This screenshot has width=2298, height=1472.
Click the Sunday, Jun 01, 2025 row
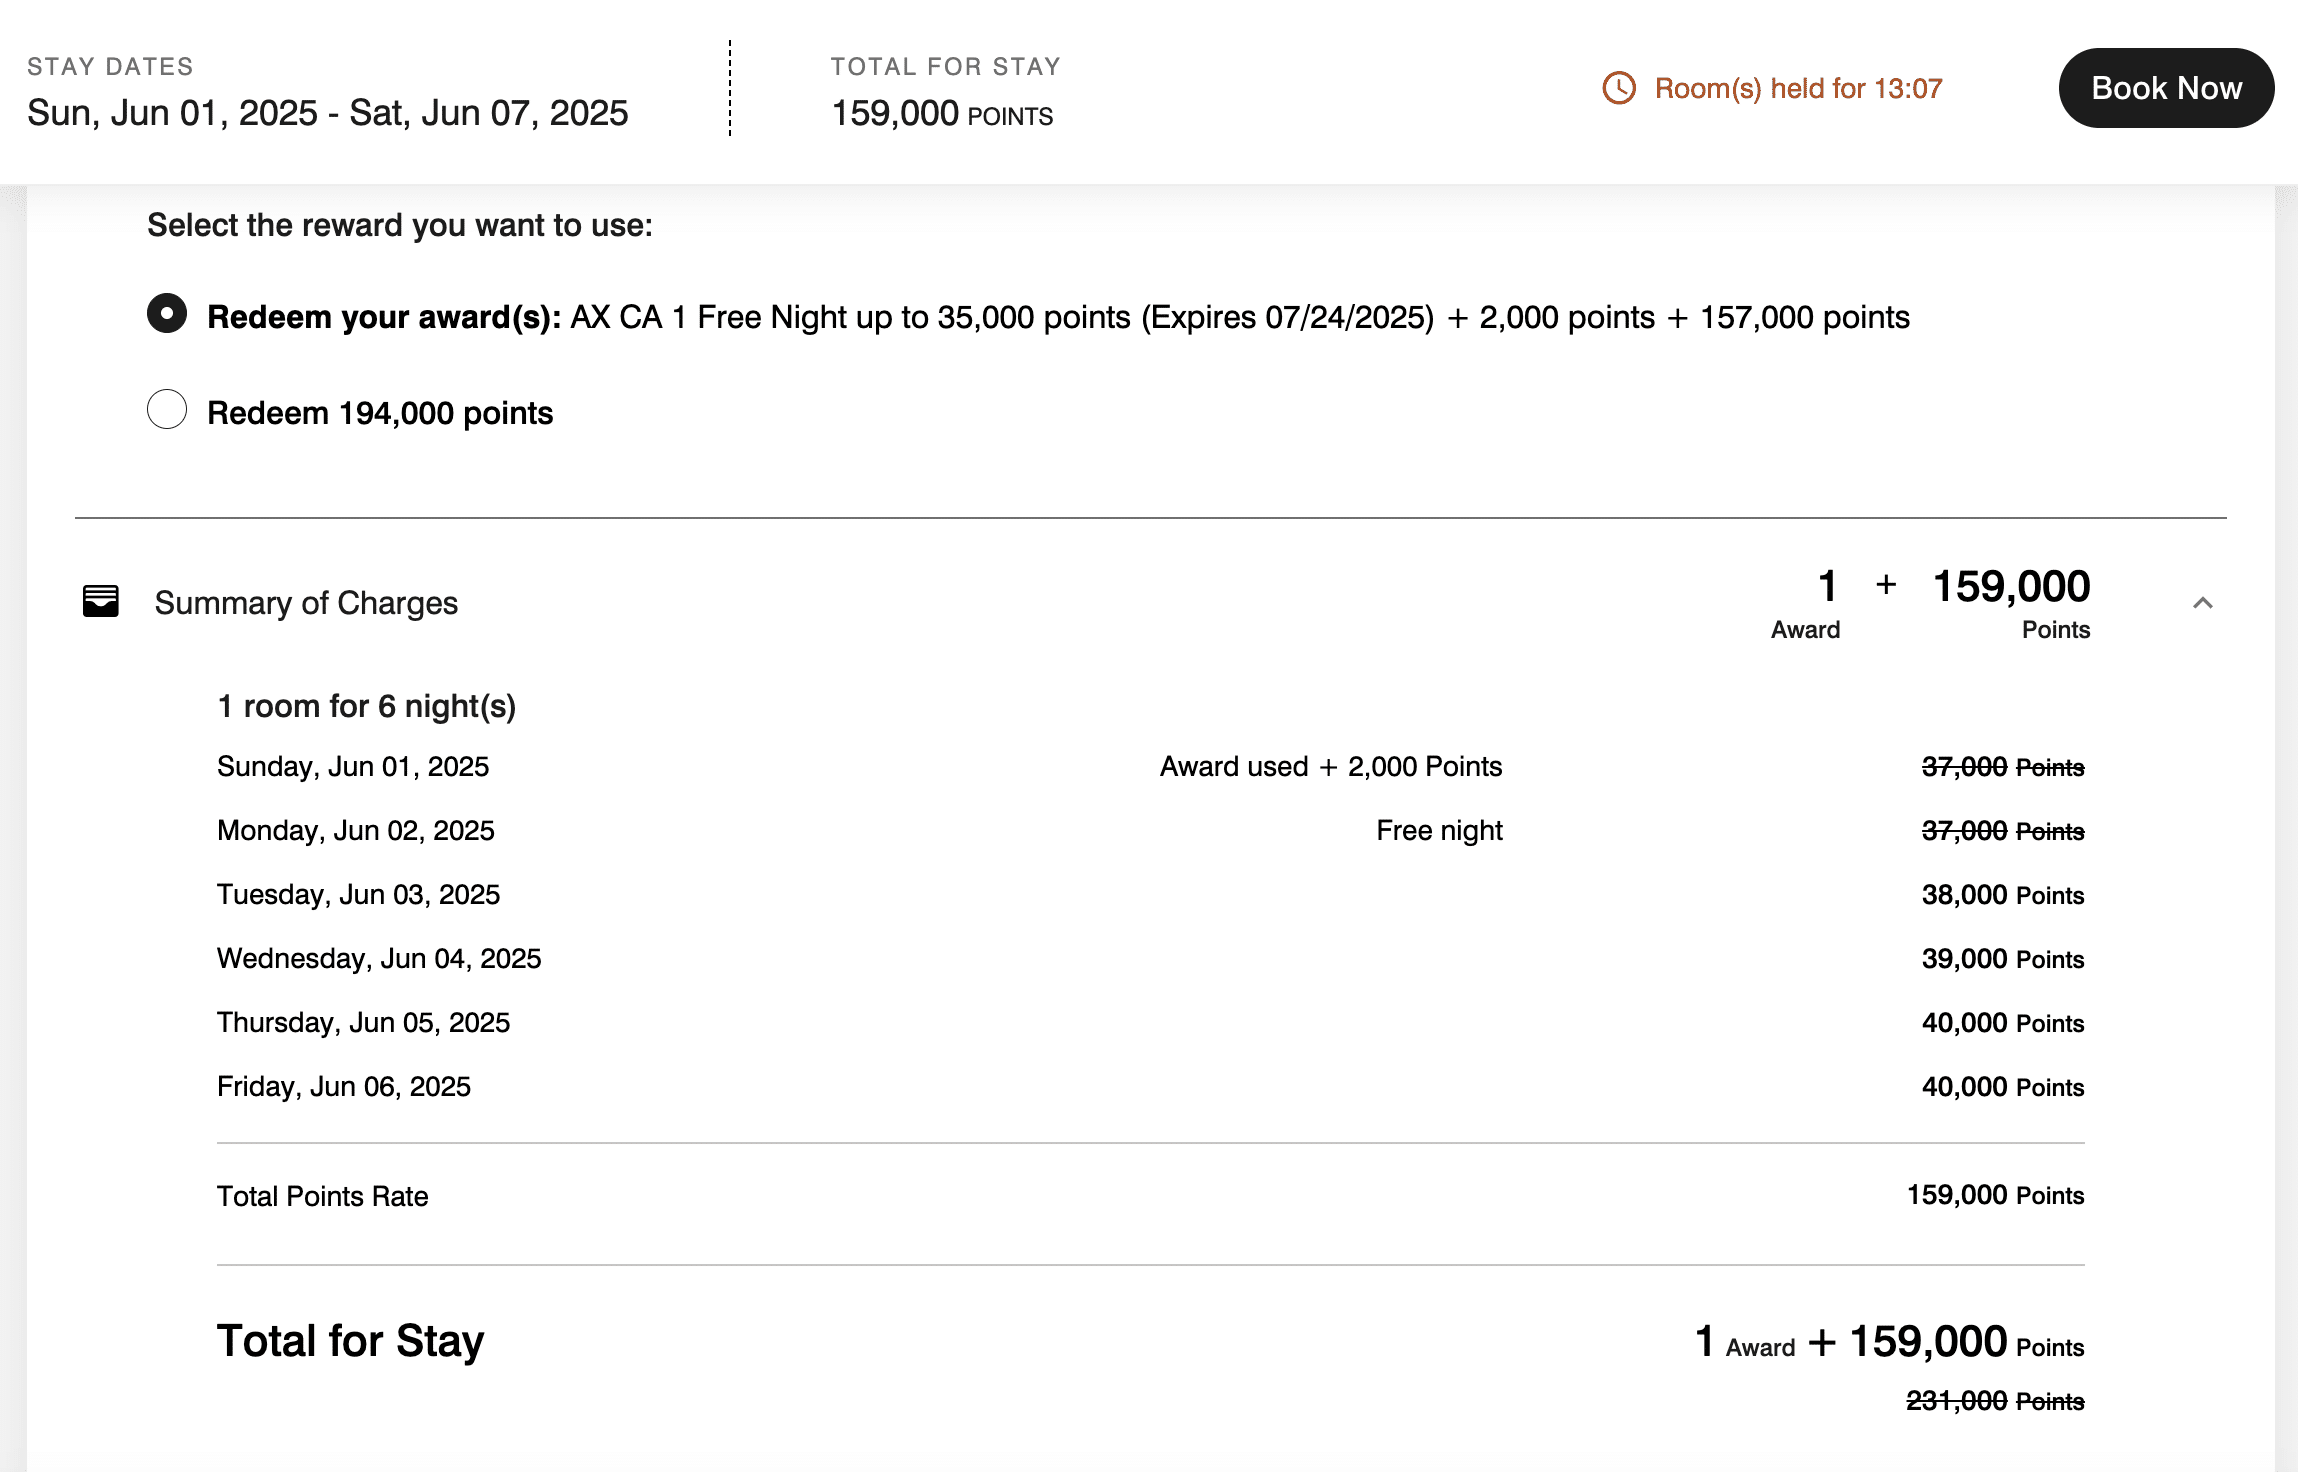click(x=353, y=767)
